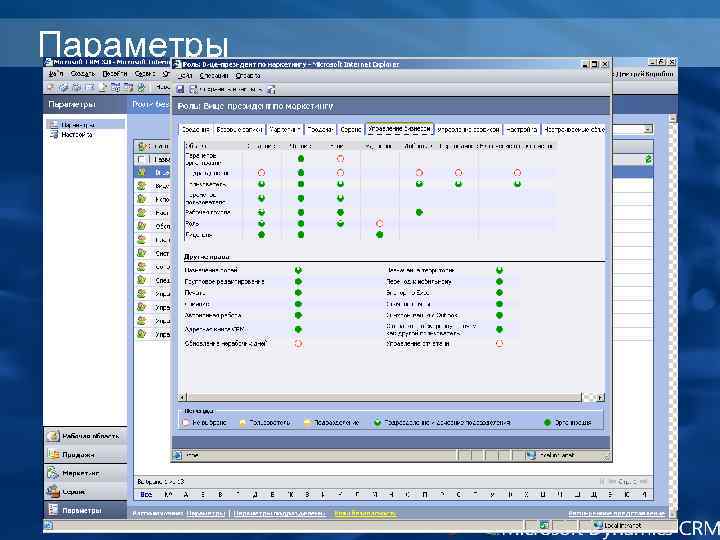Viewport: 720px width, 540px height.
Task: Open Действия menu in the role window
Action: [214, 75]
